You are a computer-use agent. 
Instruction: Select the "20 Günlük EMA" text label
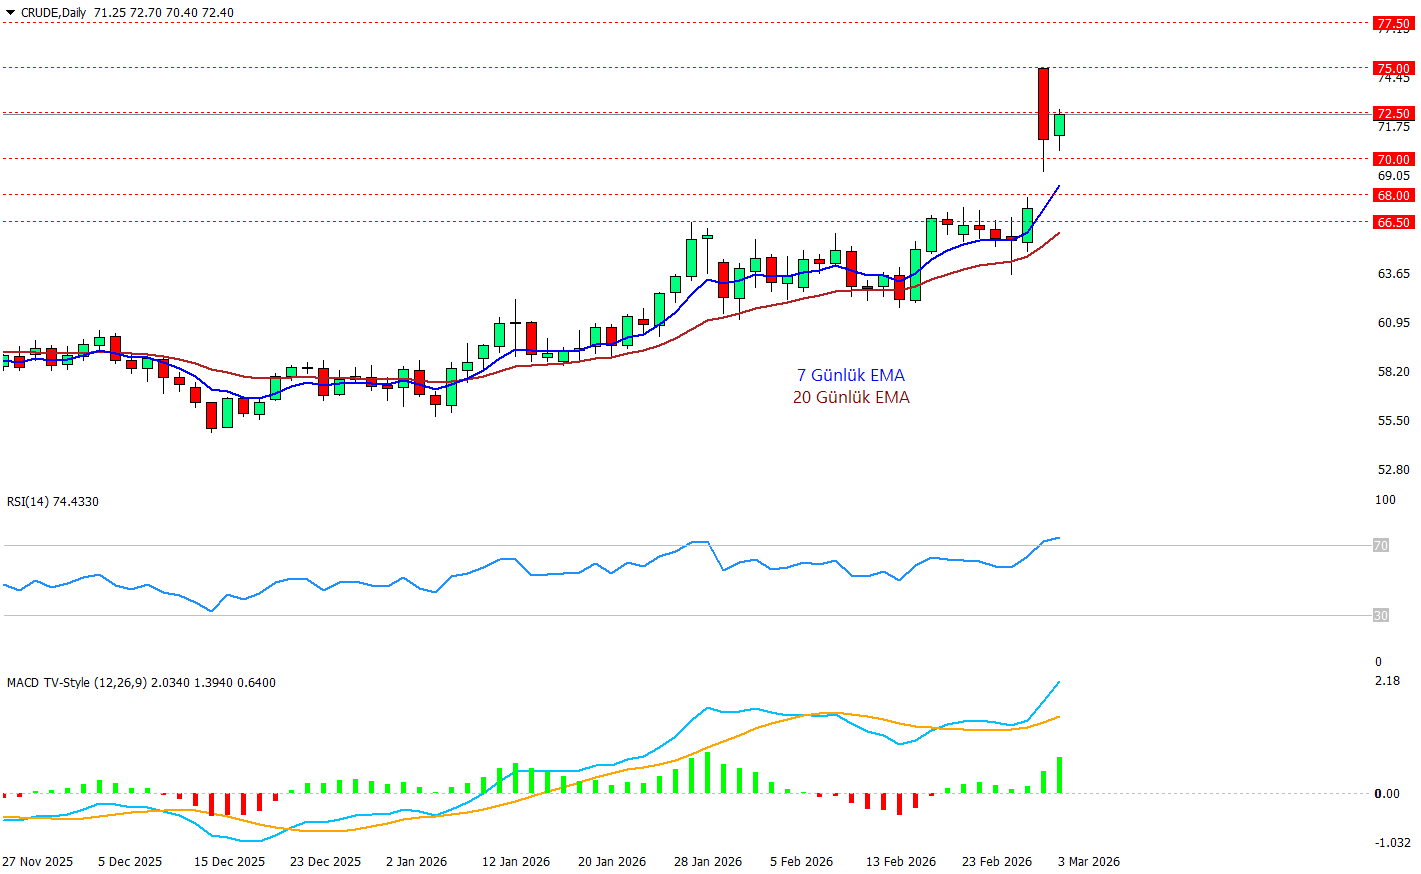851,397
